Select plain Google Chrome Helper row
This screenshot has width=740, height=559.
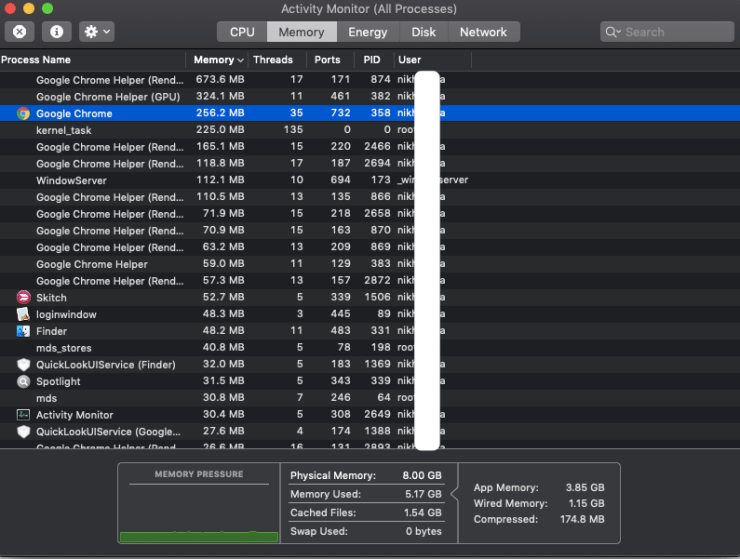pos(370,264)
